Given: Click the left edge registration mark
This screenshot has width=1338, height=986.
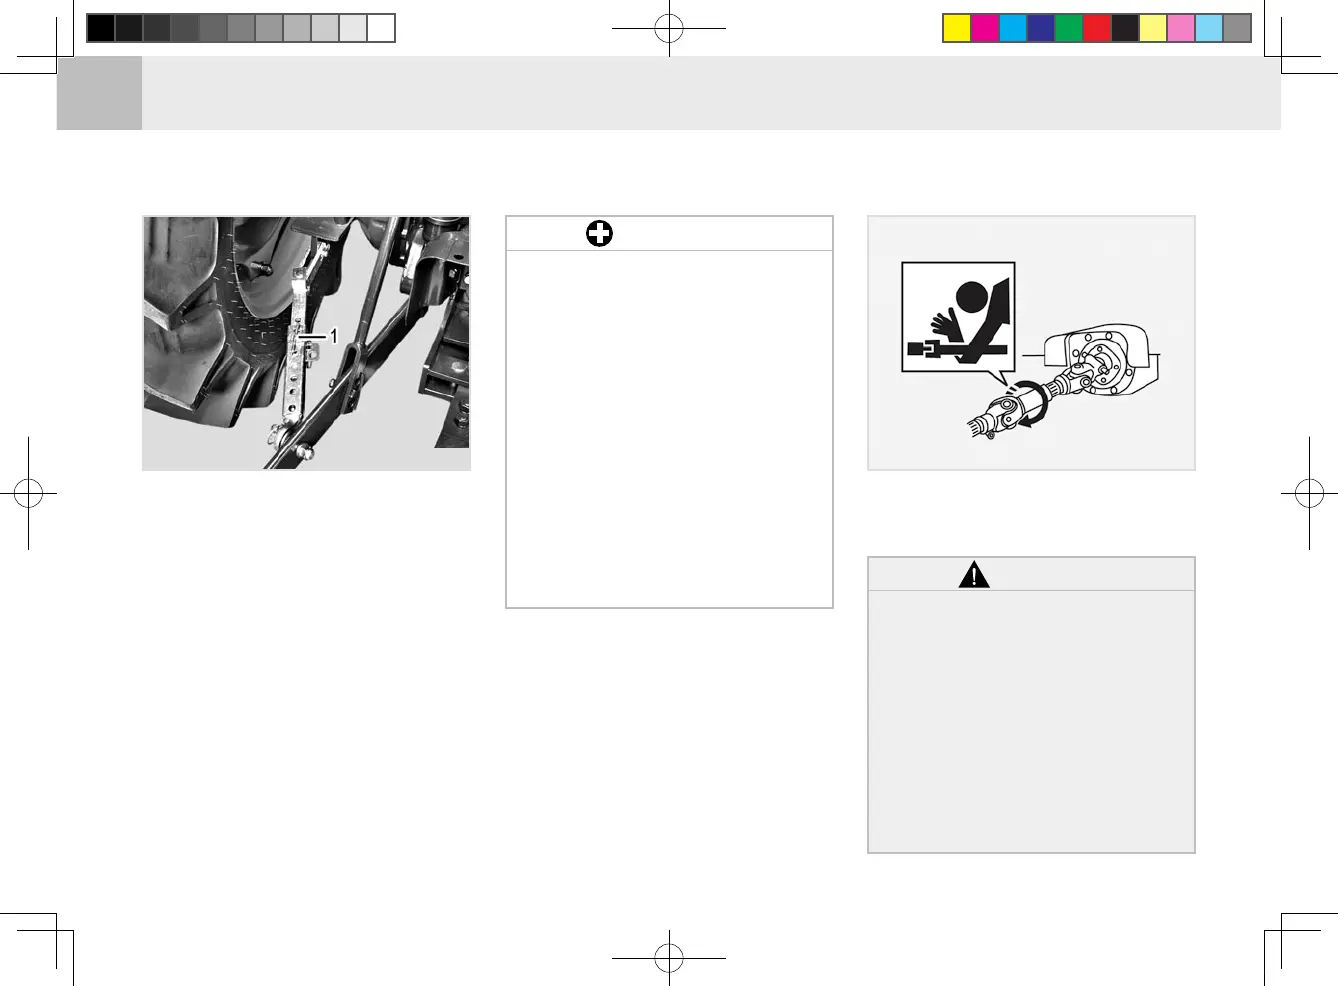Looking at the screenshot, I should [x=29, y=493].
